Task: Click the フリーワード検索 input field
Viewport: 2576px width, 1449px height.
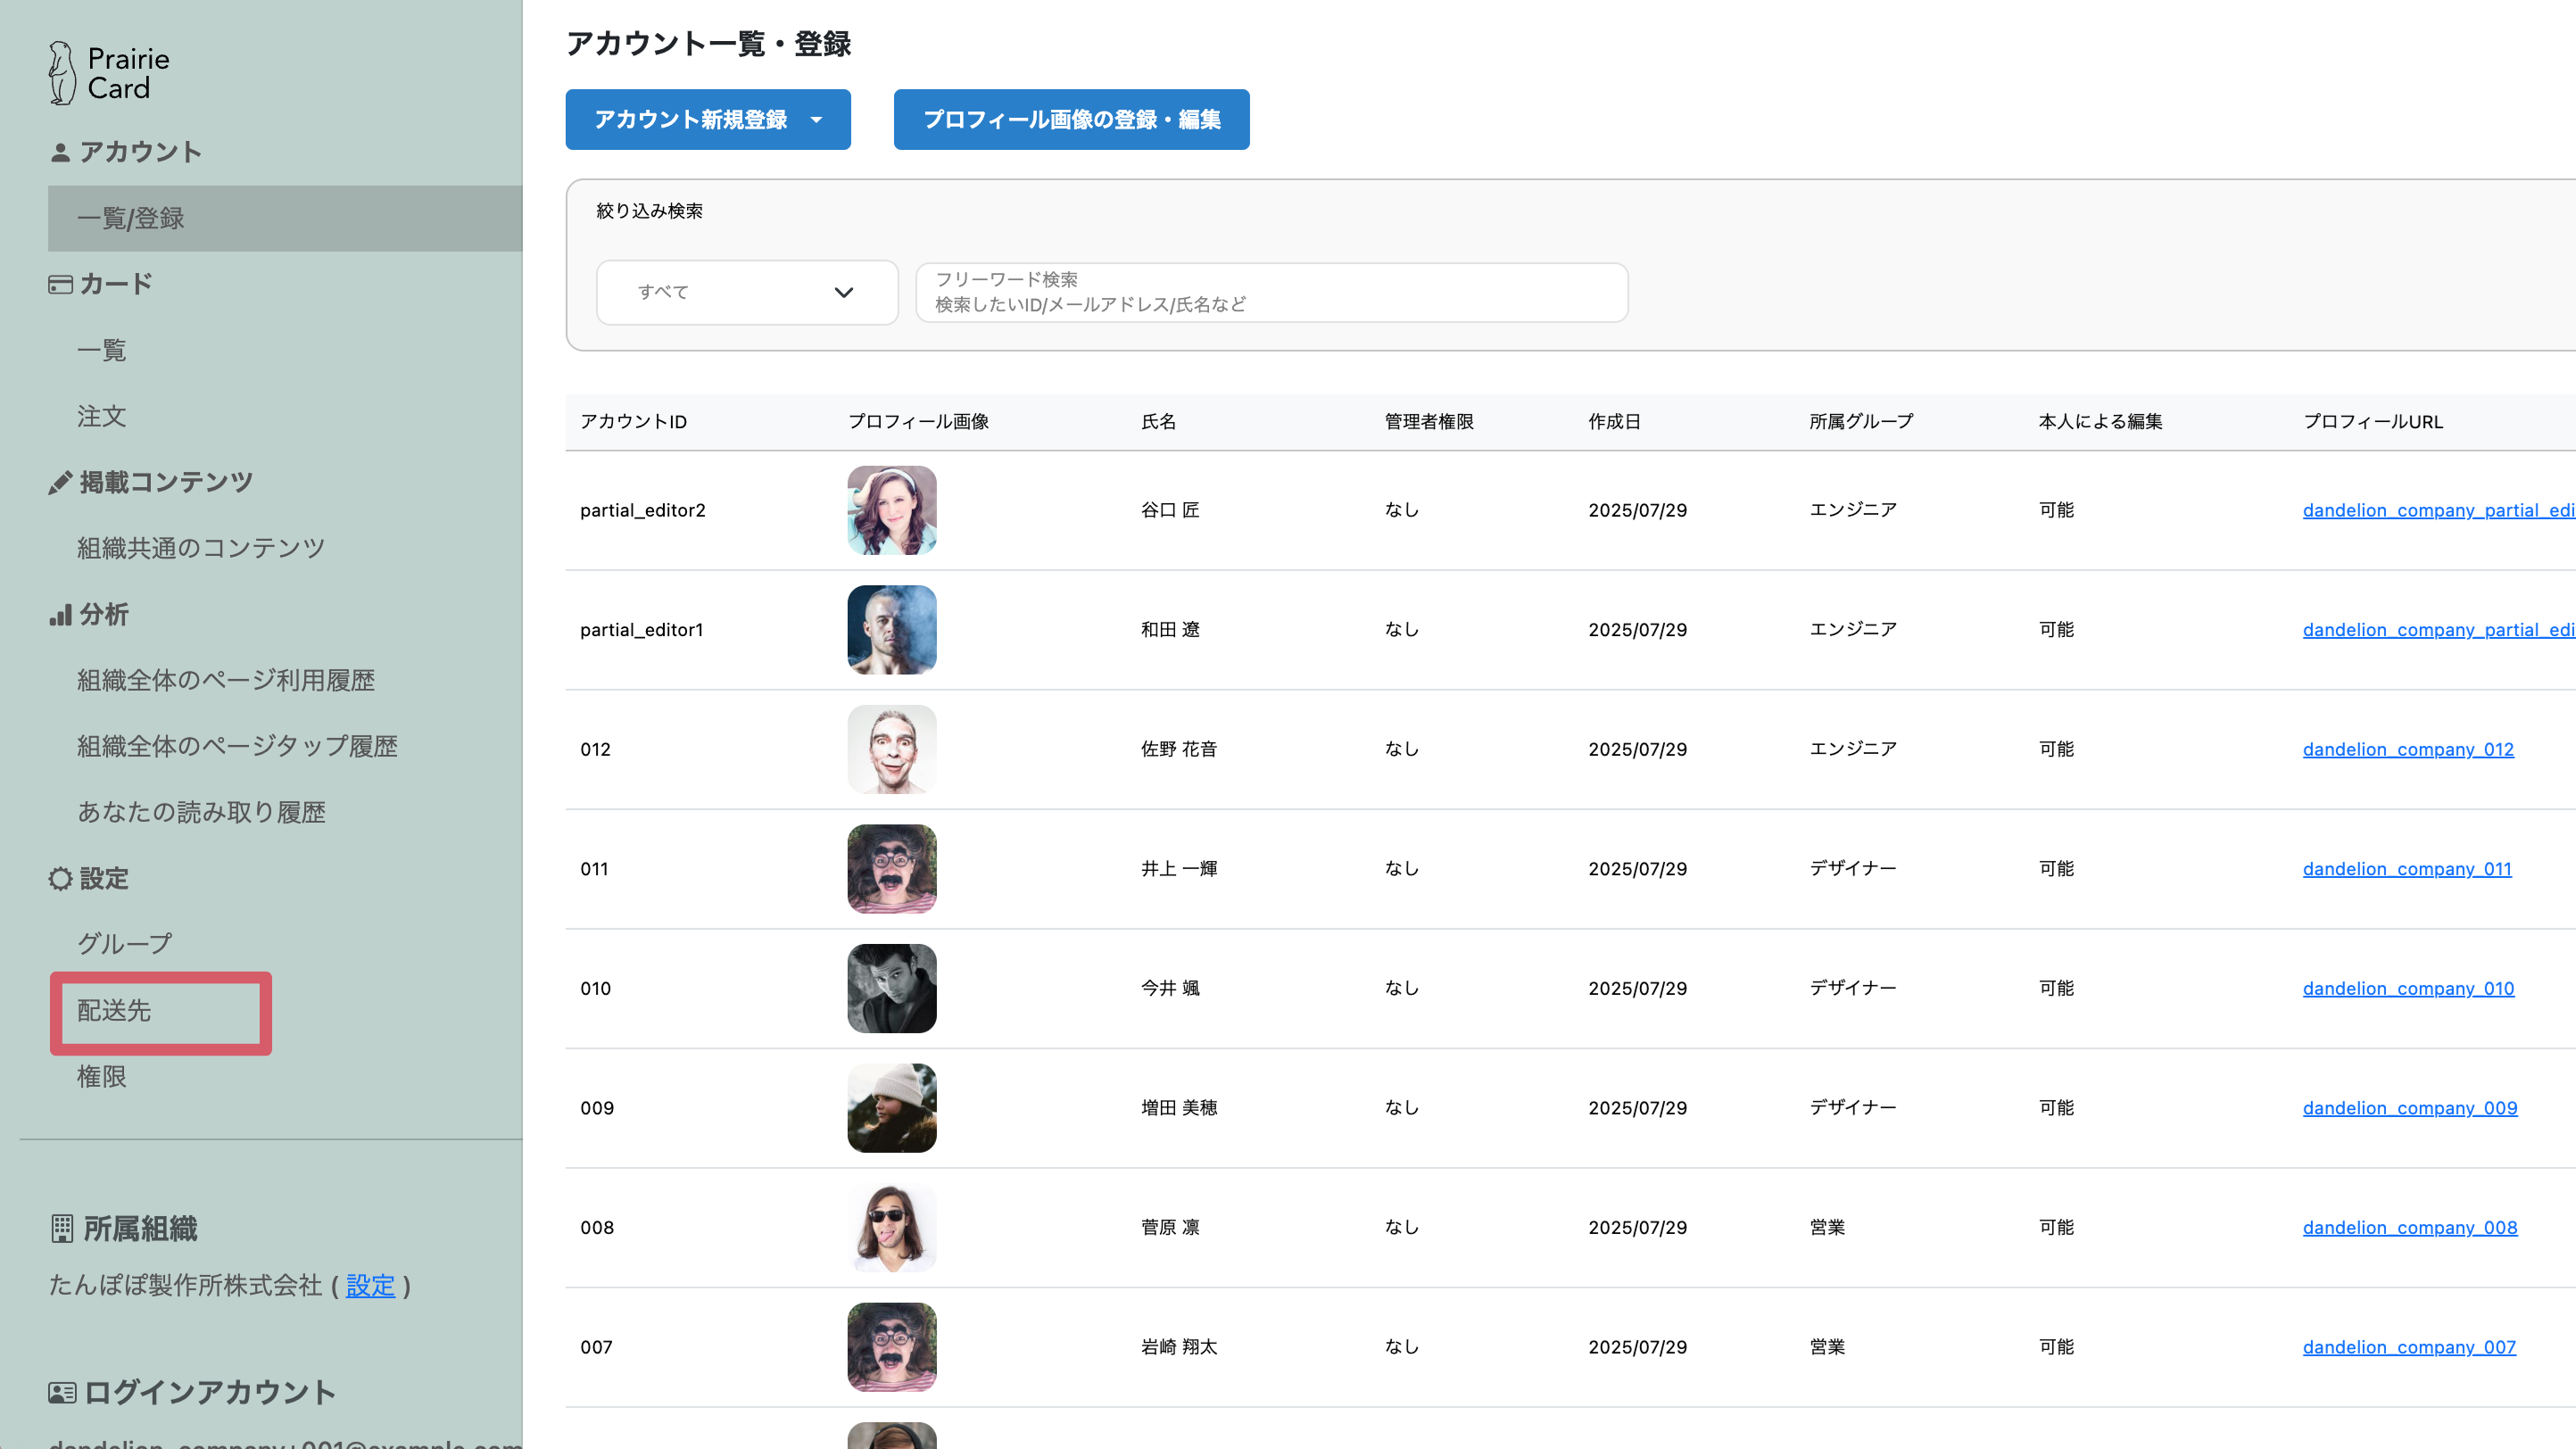Action: click(1271, 292)
